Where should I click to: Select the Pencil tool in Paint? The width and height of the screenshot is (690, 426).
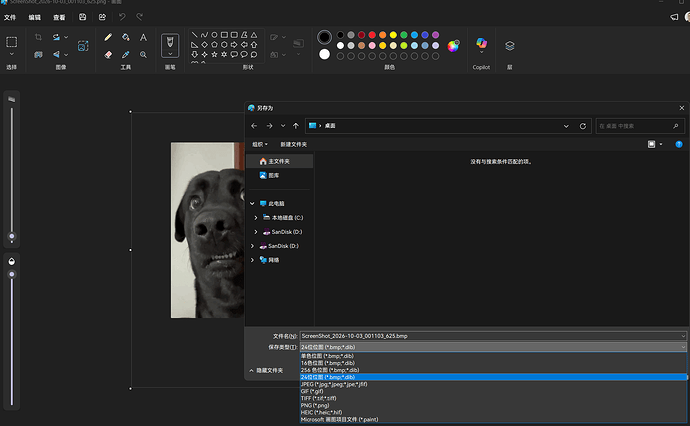point(108,37)
